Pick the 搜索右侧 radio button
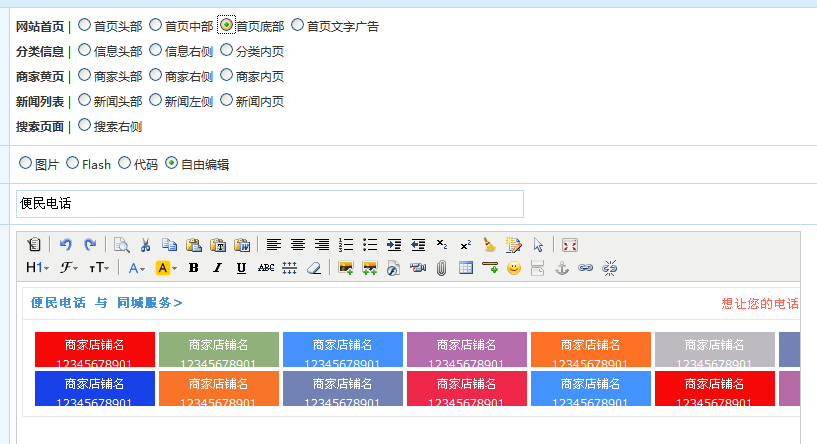This screenshot has height=444, width=817. pyautogui.click(x=84, y=126)
